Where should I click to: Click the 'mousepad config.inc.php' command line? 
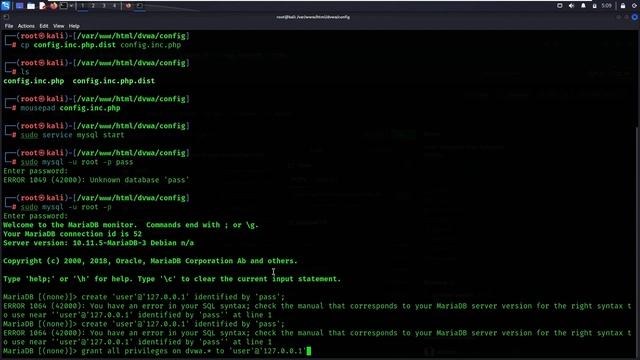pyautogui.click(x=70, y=108)
